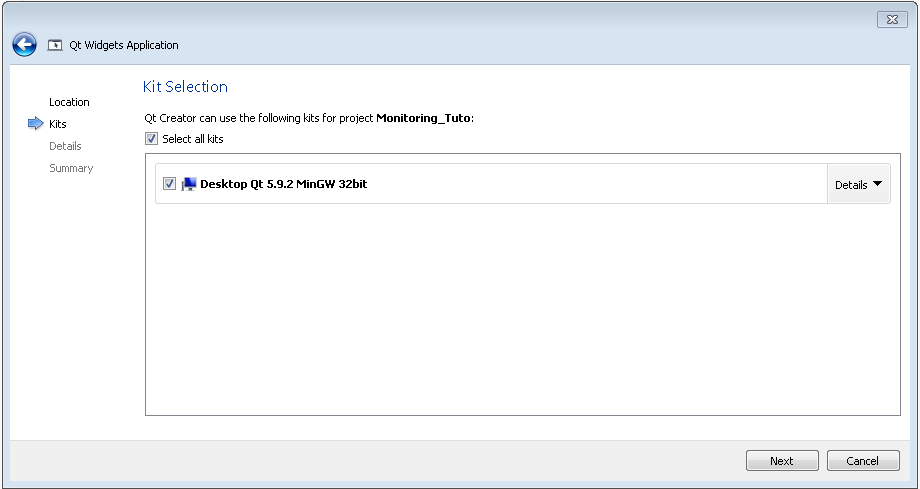
Task: Click the Kit Selection heading
Action: (185, 87)
